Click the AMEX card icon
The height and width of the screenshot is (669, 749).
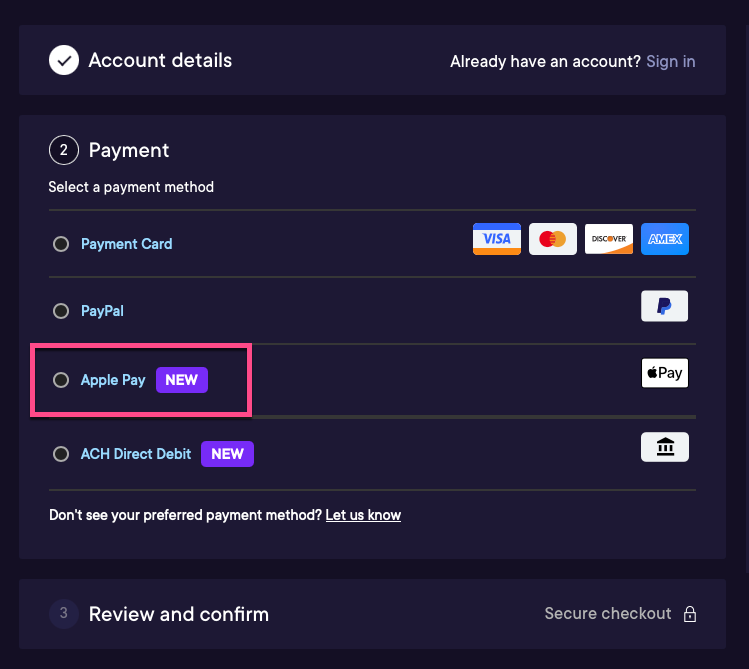664,239
